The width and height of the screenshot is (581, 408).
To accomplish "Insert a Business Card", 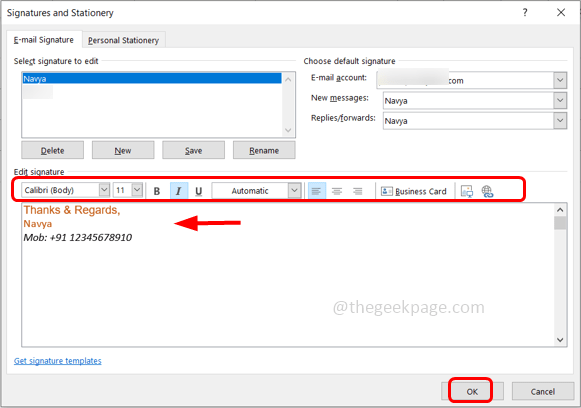I will [414, 191].
